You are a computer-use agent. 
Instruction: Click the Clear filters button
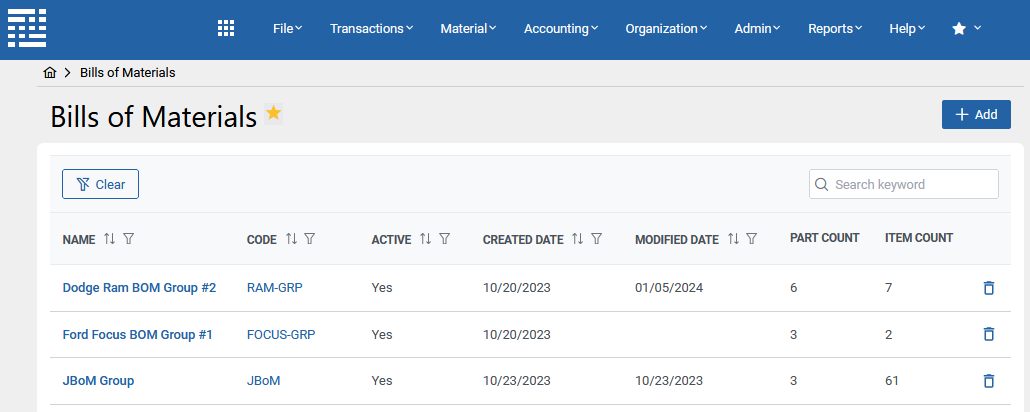(101, 184)
